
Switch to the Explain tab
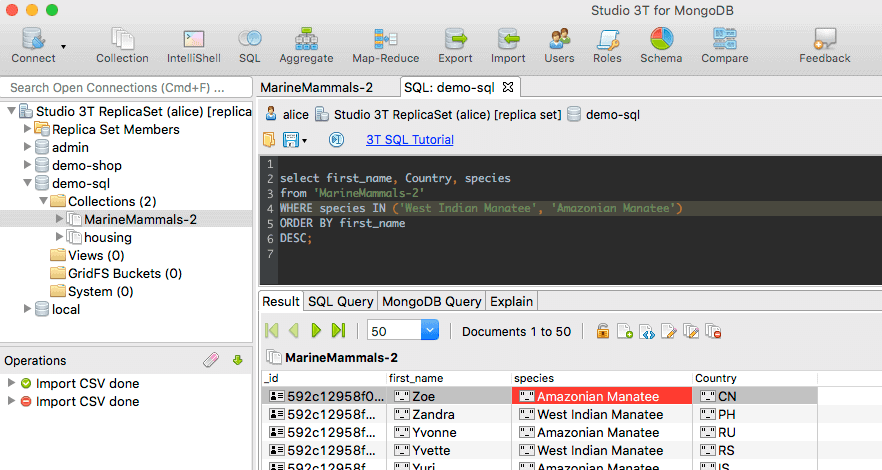(511, 301)
